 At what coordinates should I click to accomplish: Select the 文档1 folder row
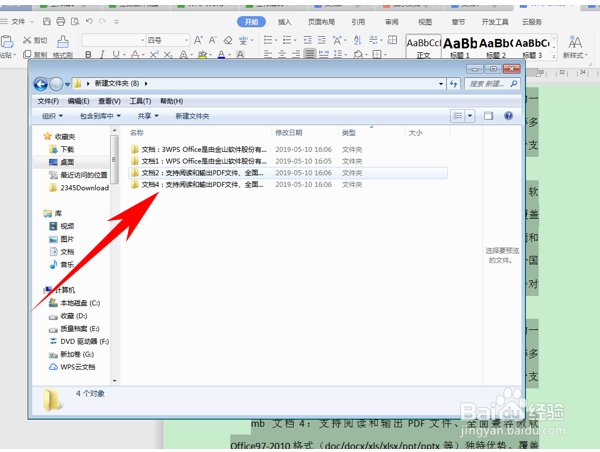coord(288,161)
